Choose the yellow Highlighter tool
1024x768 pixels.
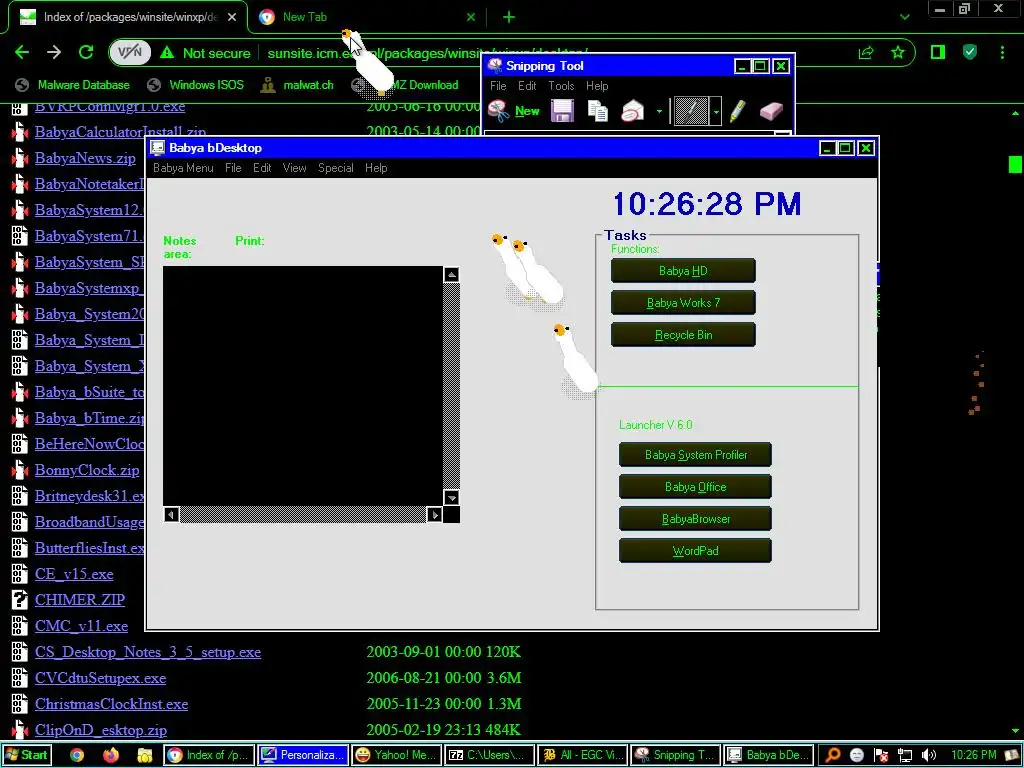(x=737, y=111)
